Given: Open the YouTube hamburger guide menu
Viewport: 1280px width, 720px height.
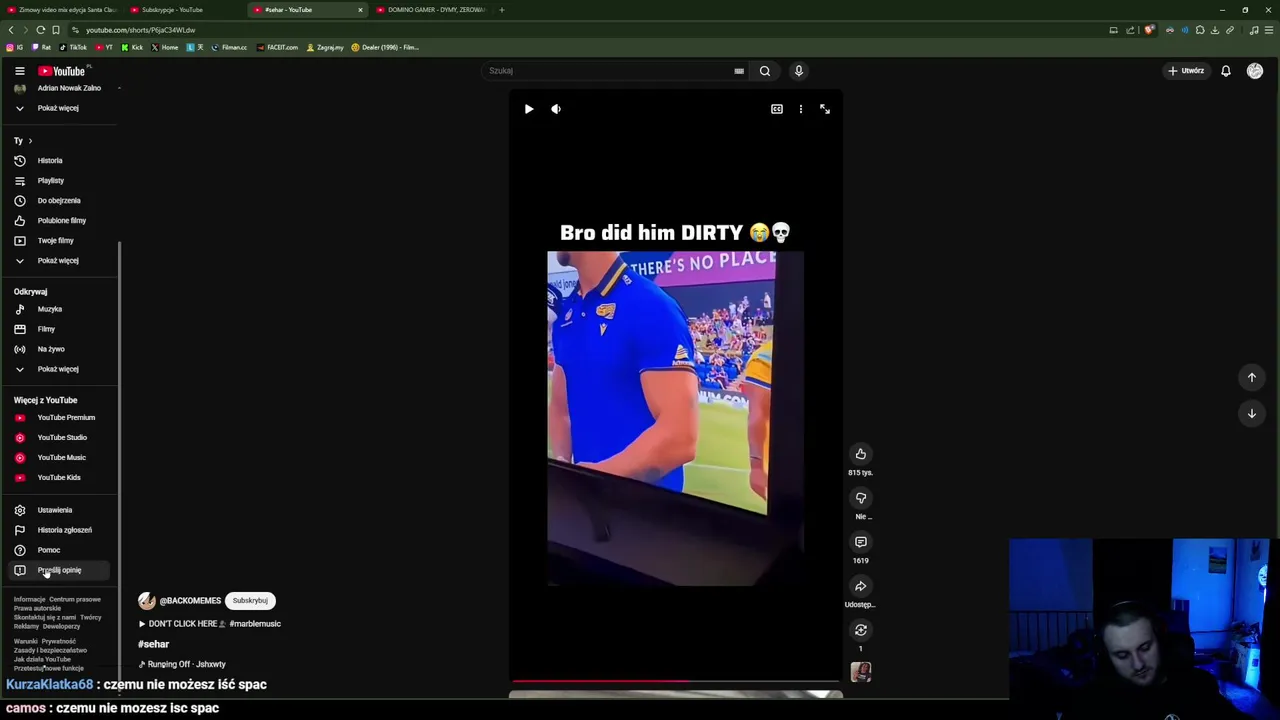Looking at the screenshot, I should coord(19,71).
